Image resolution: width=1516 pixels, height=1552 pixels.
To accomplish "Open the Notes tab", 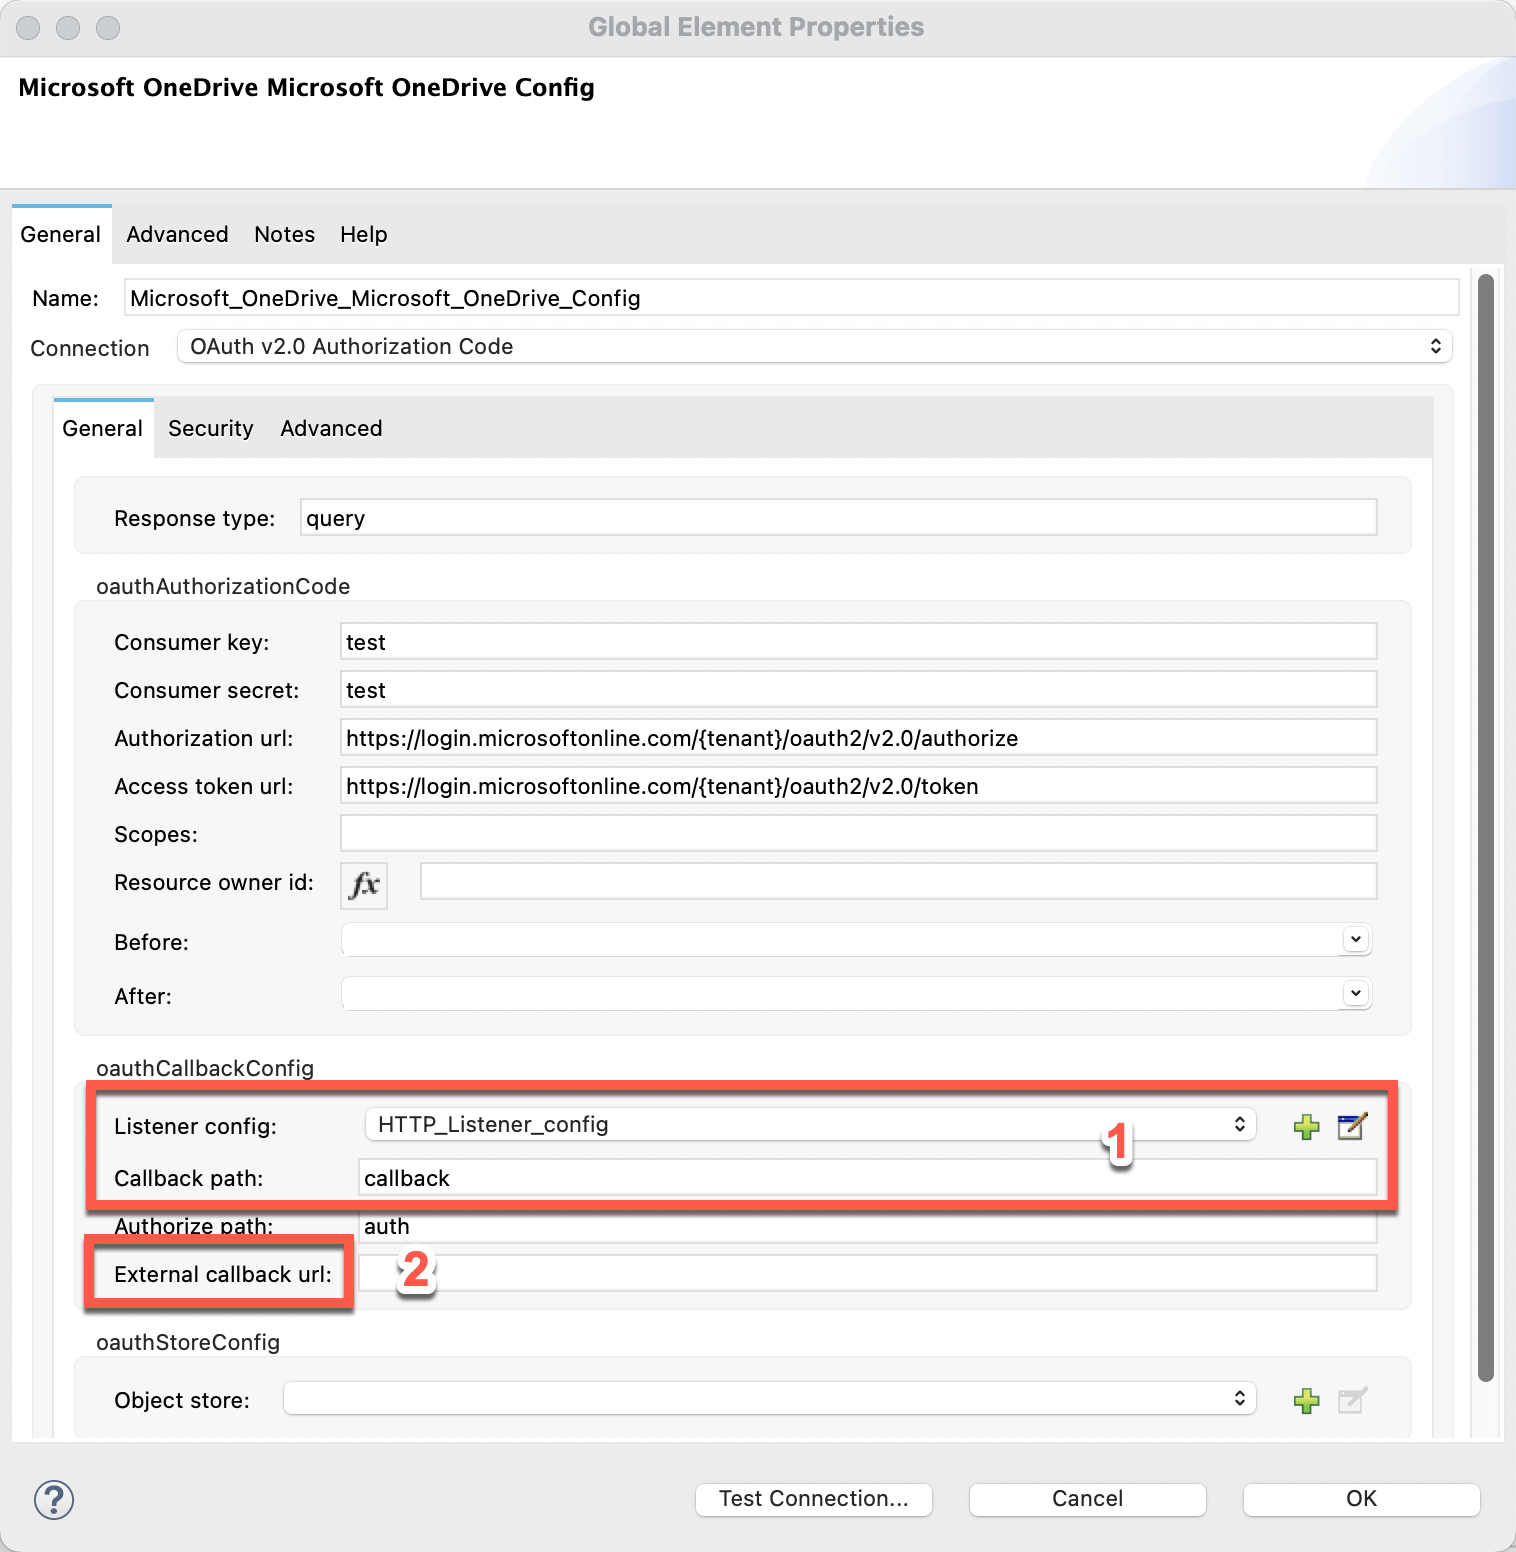I will coord(283,234).
